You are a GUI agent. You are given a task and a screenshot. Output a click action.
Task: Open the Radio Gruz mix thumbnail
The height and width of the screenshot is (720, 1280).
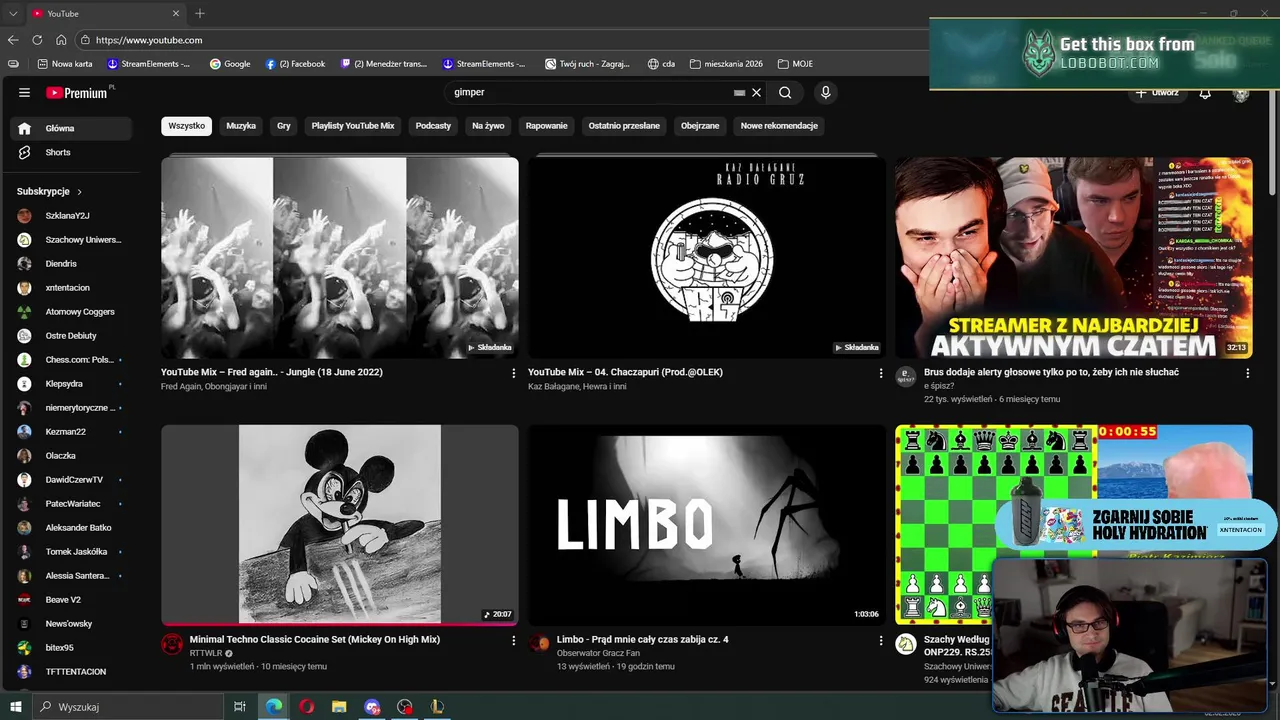coord(707,257)
